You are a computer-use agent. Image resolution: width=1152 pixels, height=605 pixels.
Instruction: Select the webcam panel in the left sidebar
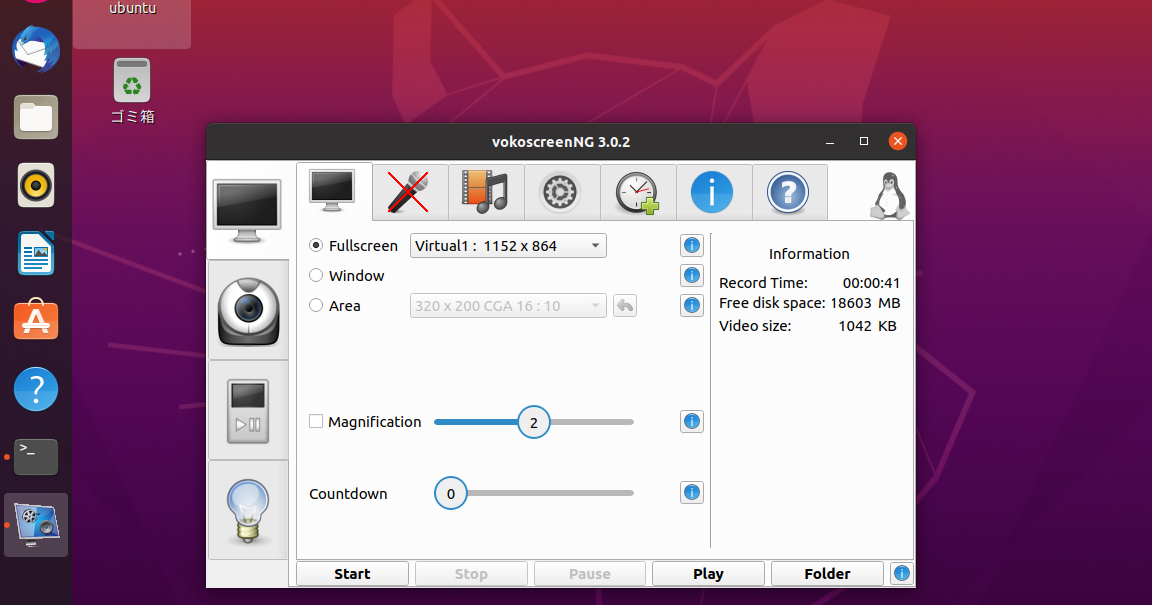tap(248, 310)
